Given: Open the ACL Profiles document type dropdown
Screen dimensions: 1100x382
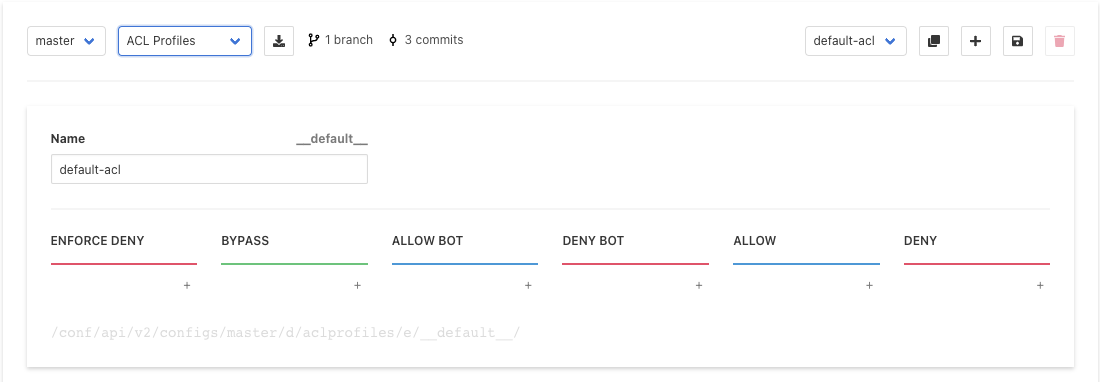Looking at the screenshot, I should (x=185, y=41).
